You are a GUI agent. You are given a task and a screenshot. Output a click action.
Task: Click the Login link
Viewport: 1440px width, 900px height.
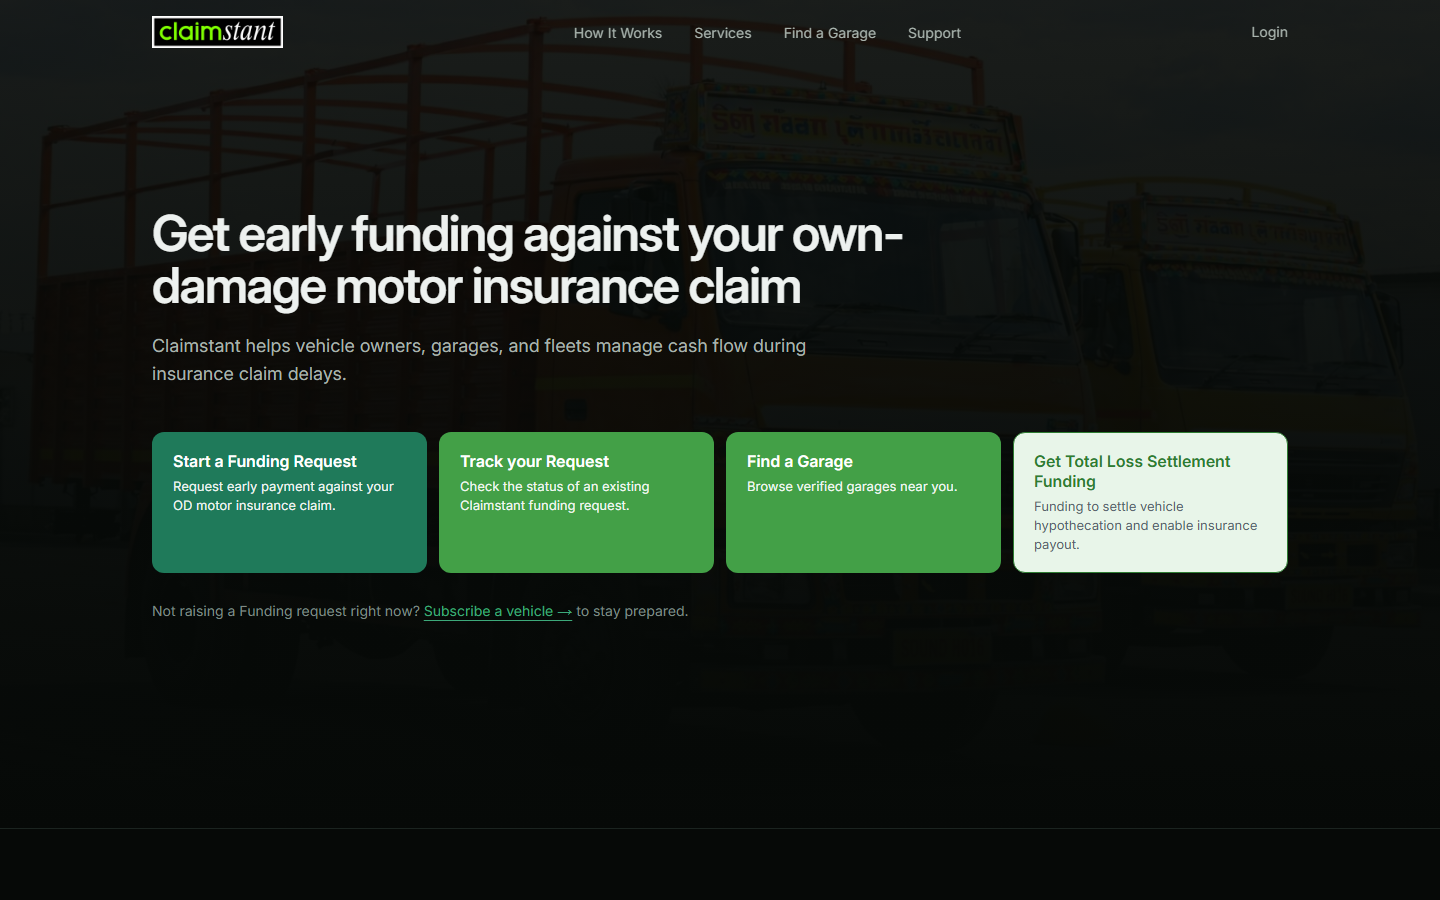[x=1269, y=32]
